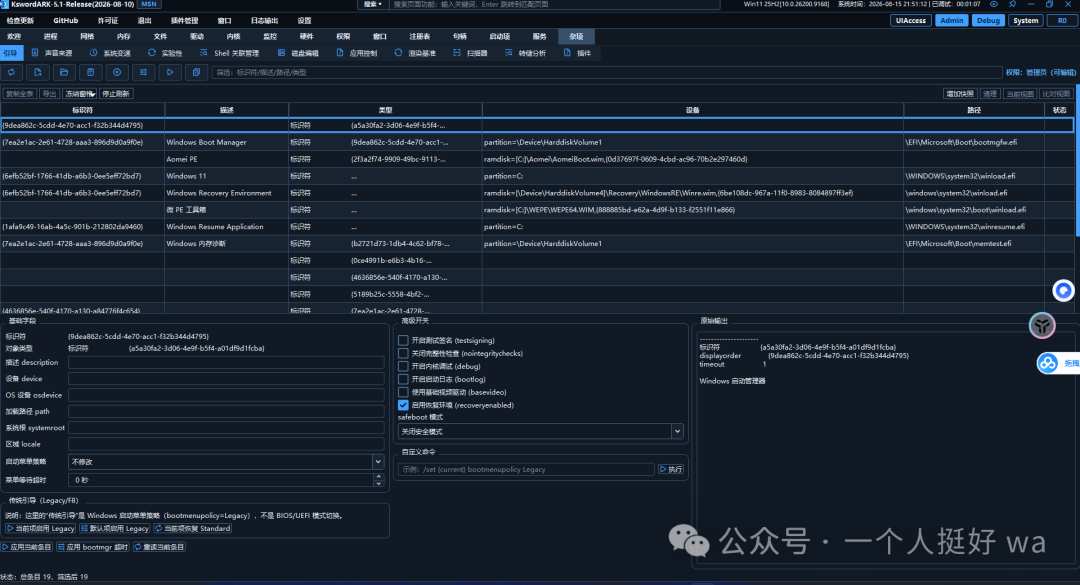Toggle the UIAccess privilege button

(911, 21)
